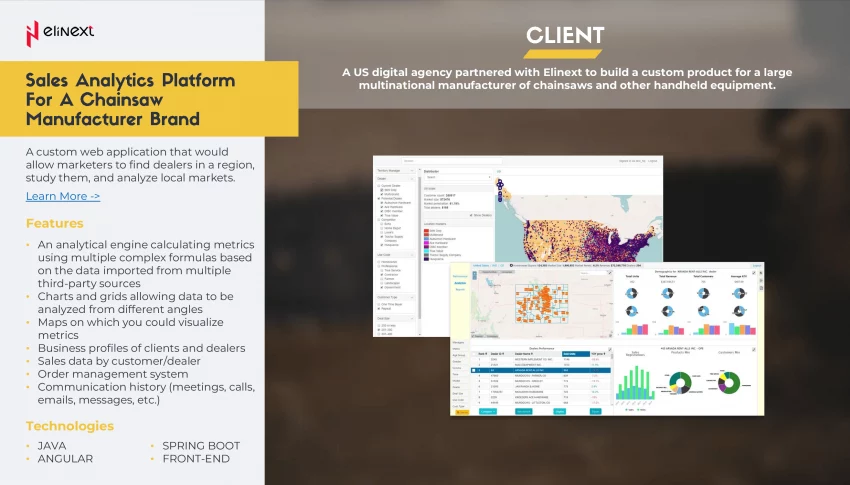This screenshot has width=850, height=485.
Task: Click the Customers Mix donut chart
Action: click(x=729, y=382)
